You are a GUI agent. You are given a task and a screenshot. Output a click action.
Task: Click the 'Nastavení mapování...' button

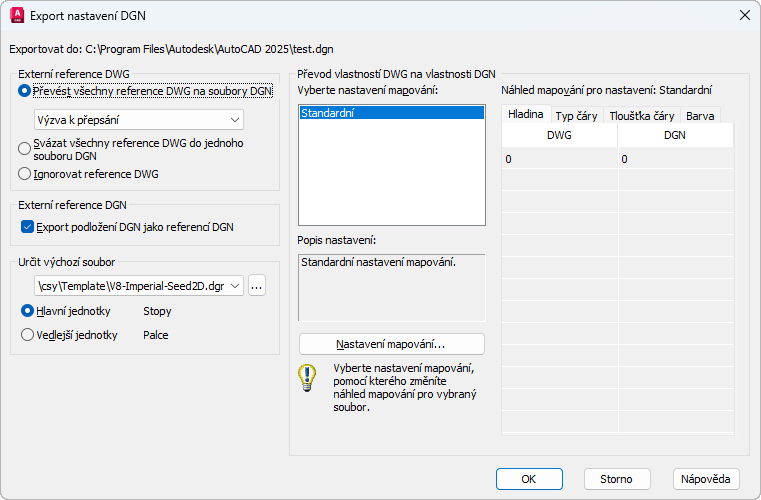[391, 344]
